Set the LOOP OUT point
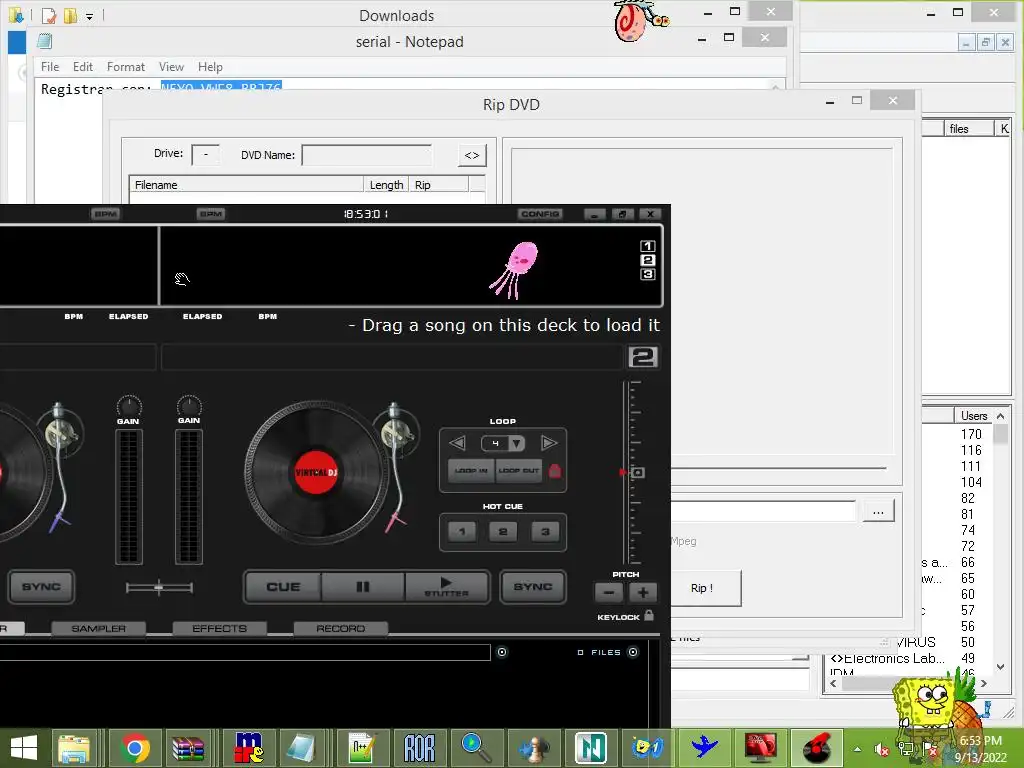This screenshot has width=1024, height=768. (519, 470)
